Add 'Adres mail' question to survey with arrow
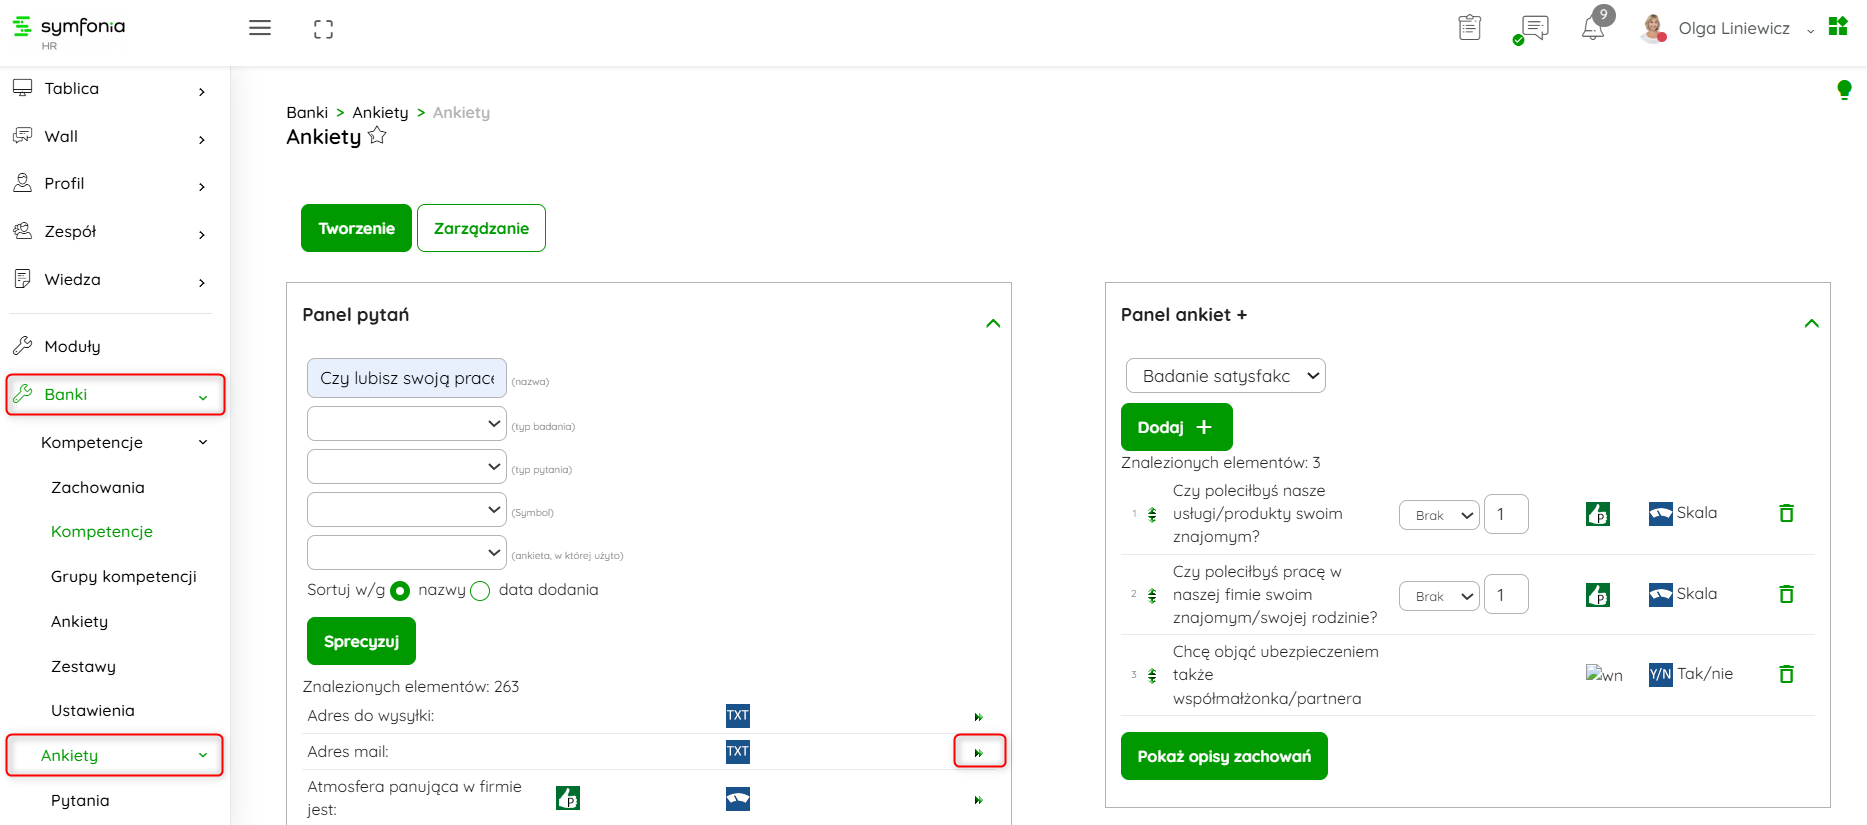Screen dimensions: 1867x825 point(979,752)
